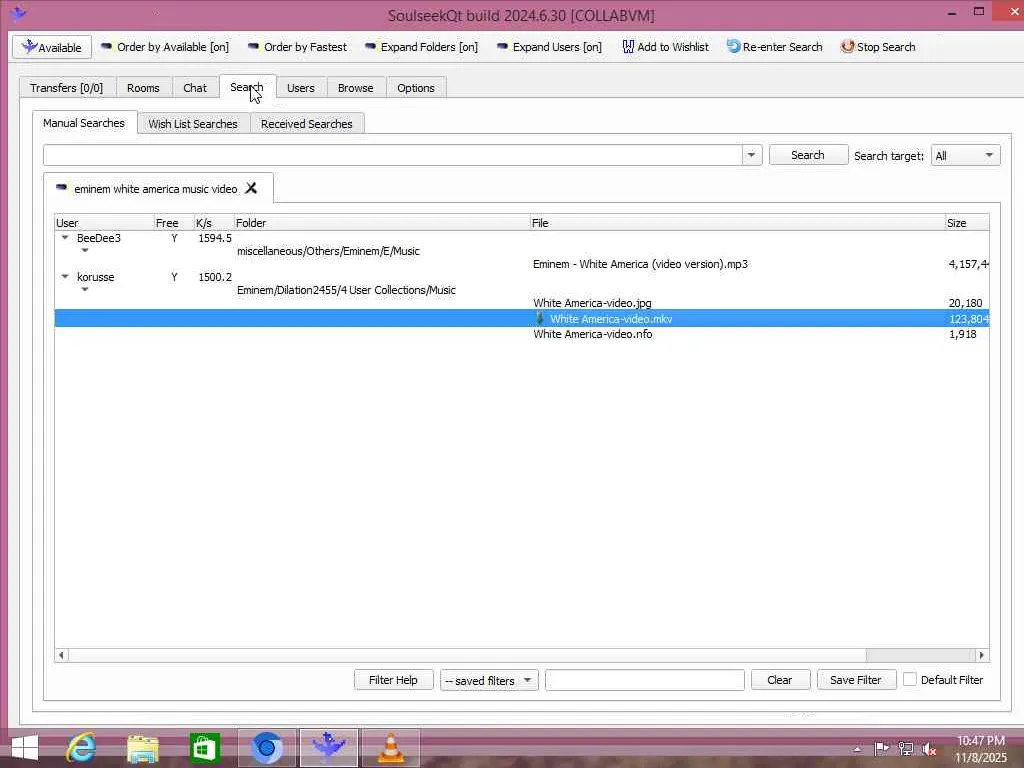Open the Windows Start button
Image resolution: width=1024 pixels, height=768 pixels.
coord(25,748)
